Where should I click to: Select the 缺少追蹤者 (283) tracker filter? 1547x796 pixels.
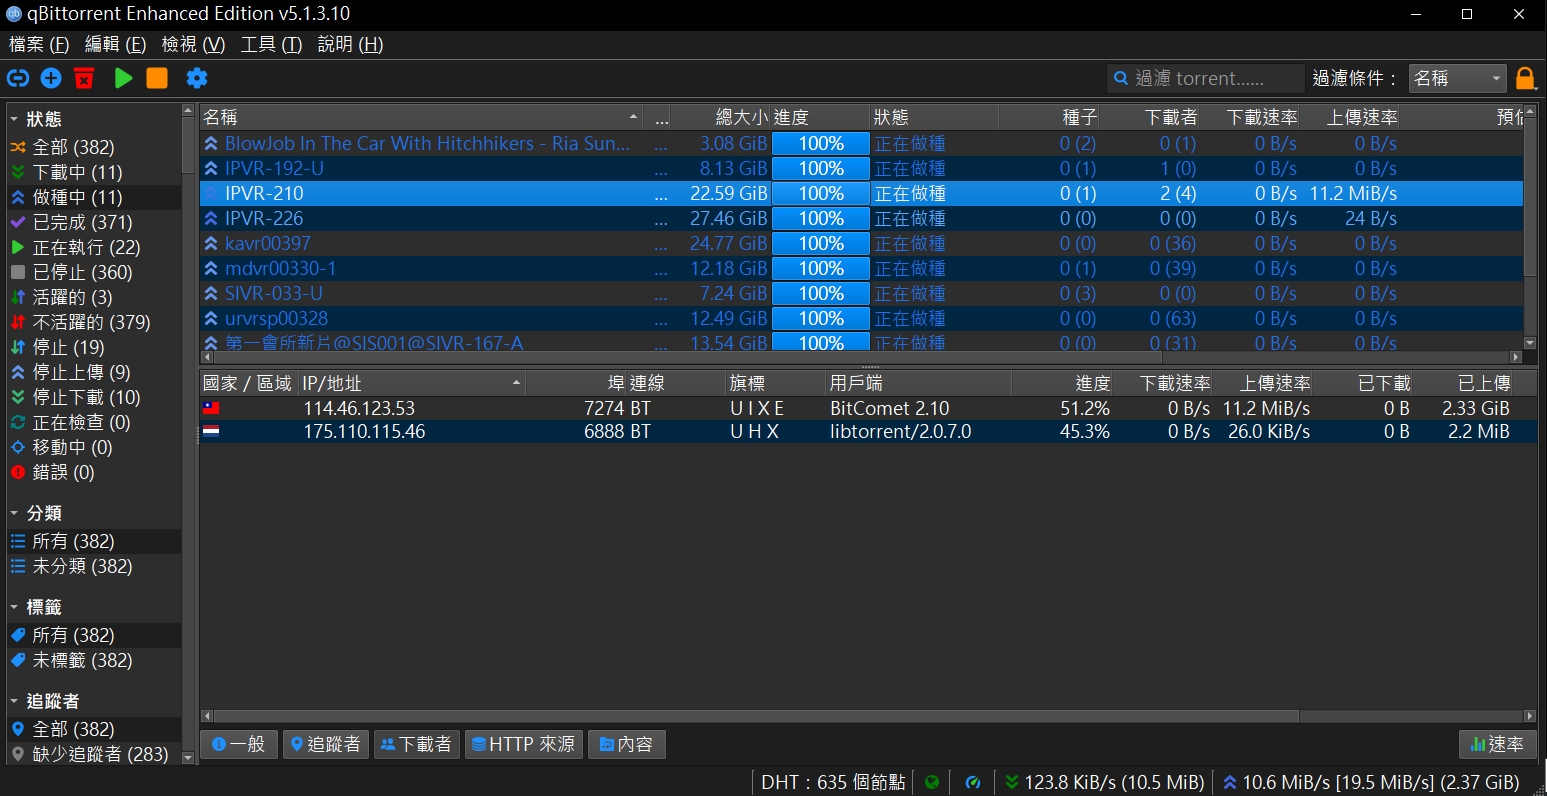[94, 754]
